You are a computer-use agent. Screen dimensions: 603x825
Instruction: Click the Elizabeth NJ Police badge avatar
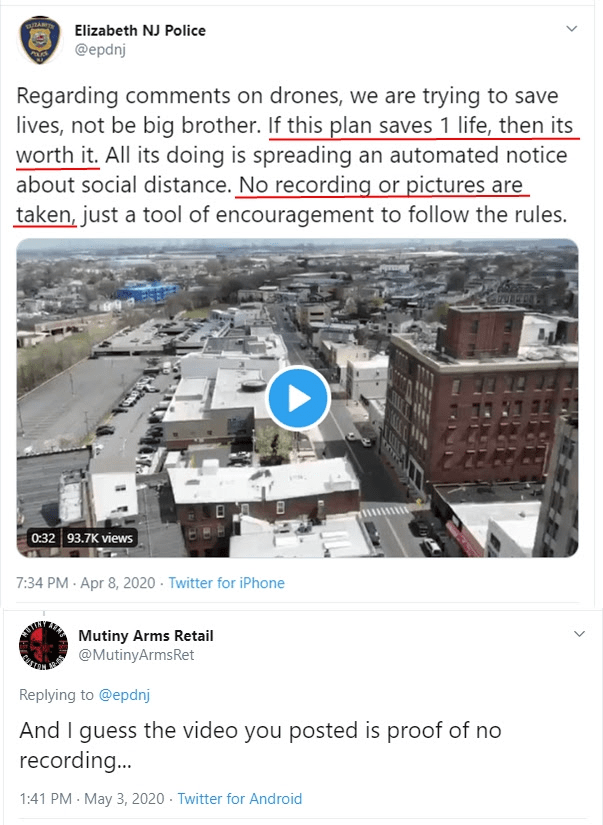pyautogui.click(x=40, y=39)
